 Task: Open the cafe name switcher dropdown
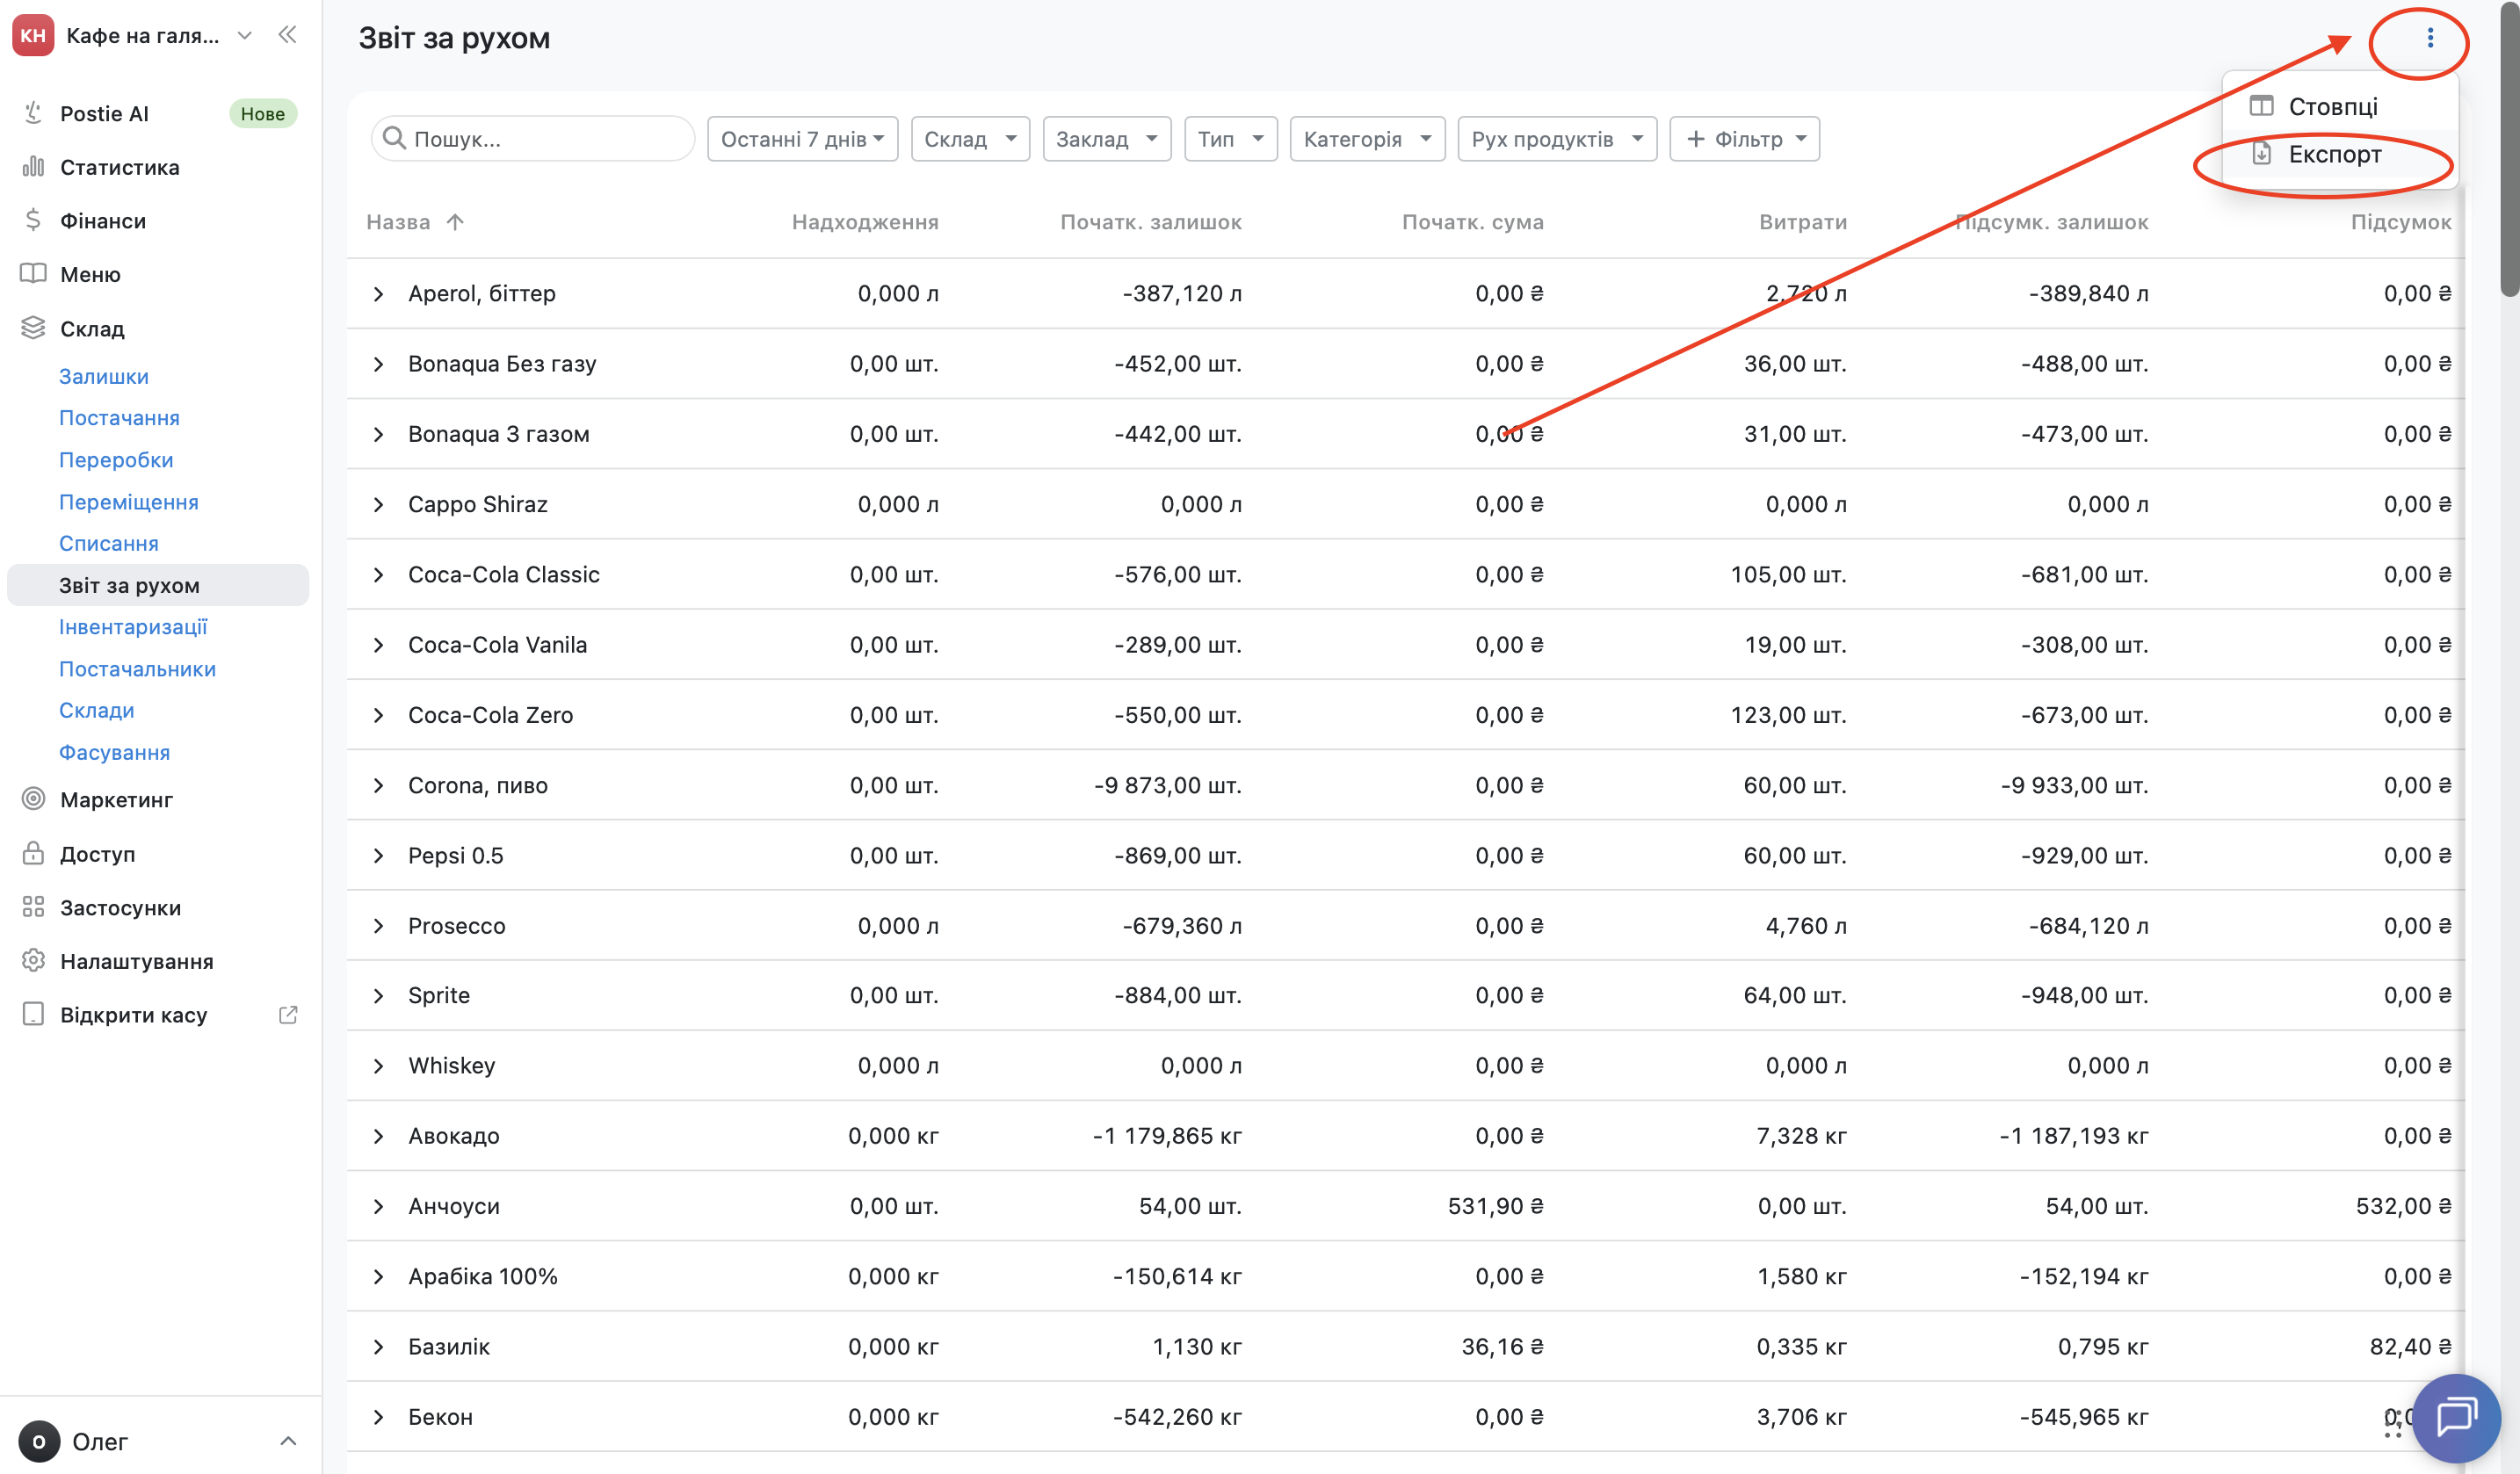244,36
